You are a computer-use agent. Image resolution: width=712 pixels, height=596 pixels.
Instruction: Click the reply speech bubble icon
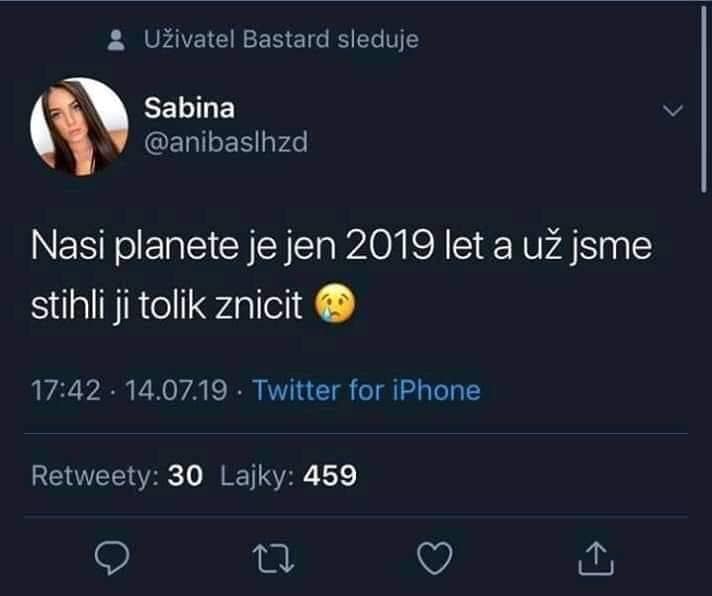click(x=112, y=558)
